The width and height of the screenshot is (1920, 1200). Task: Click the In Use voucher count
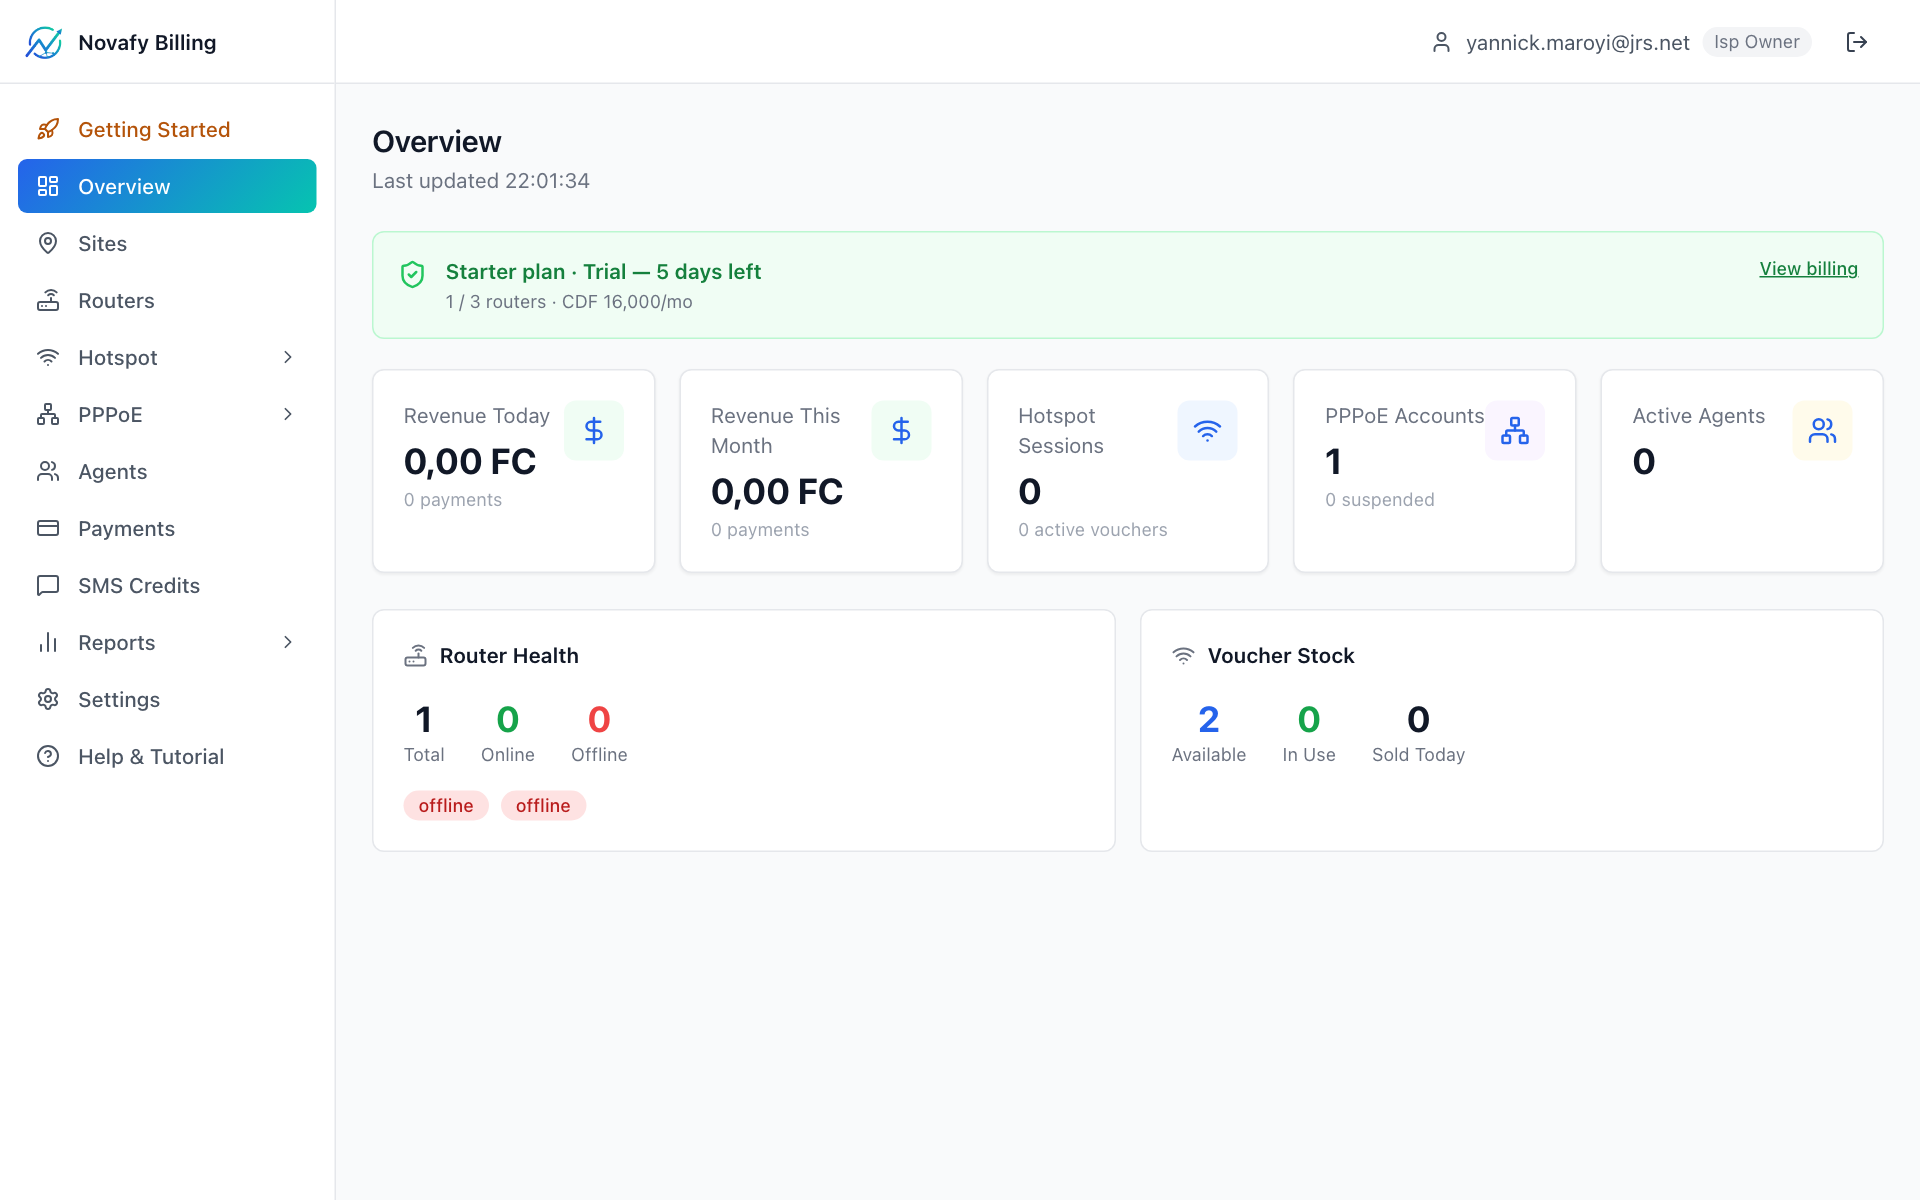point(1308,719)
